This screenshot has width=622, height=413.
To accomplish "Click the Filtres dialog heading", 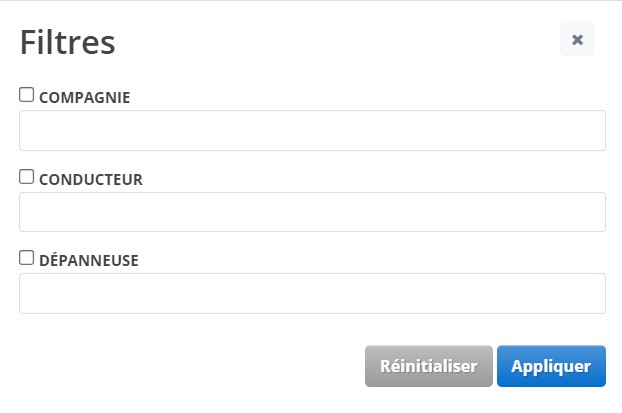I will 67,42.
